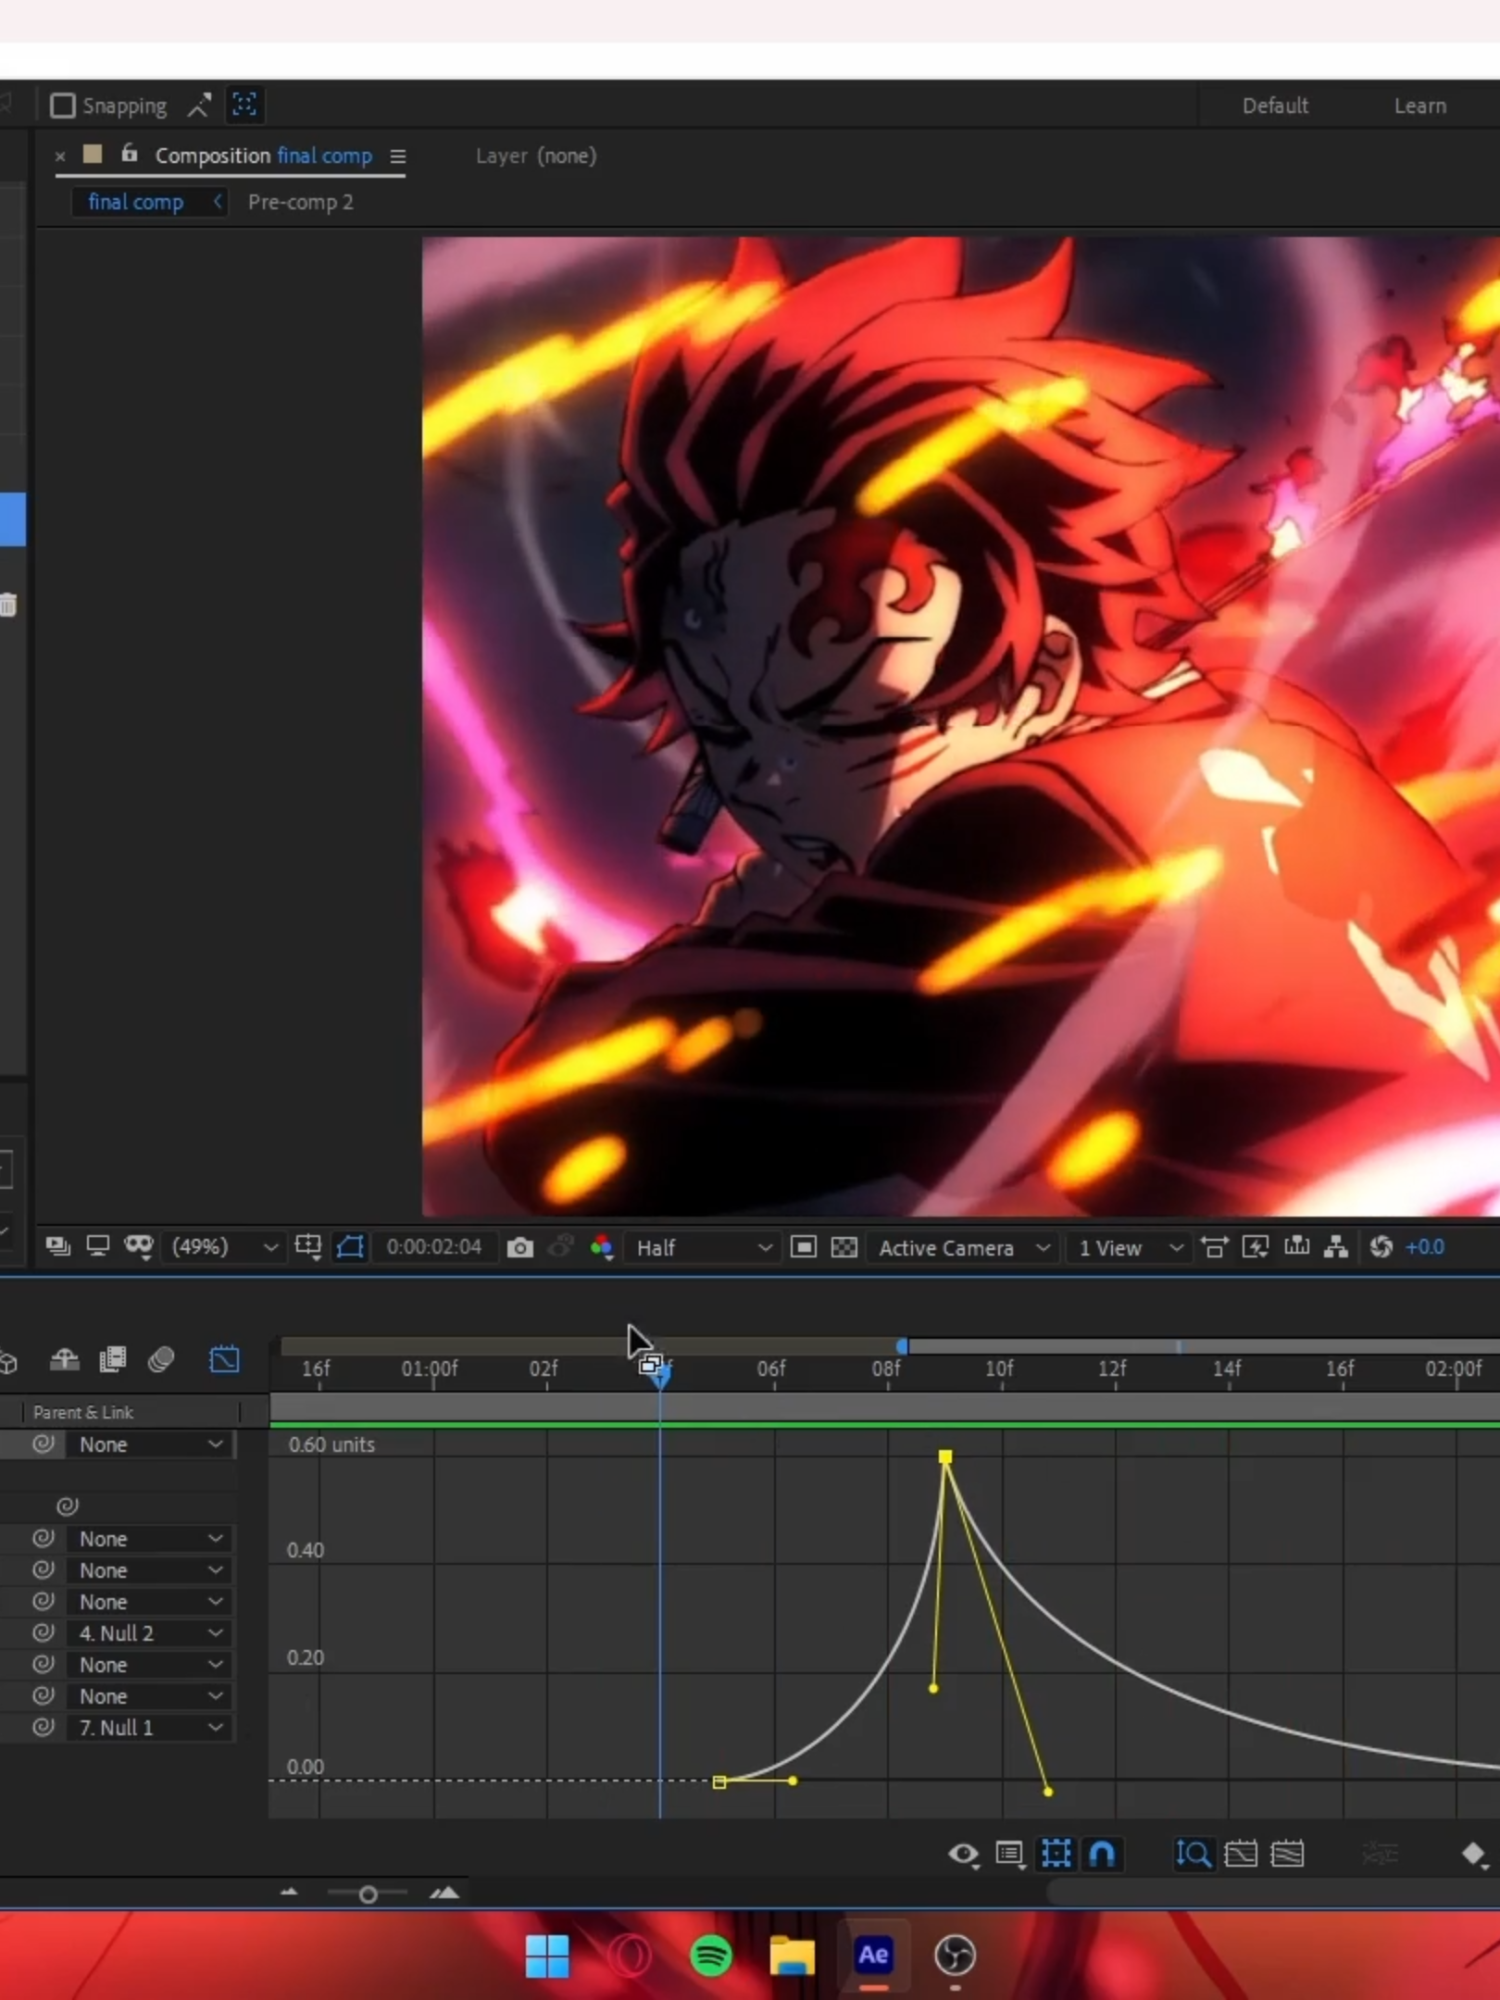
Task: Switch to the Pre-comp 2 breadcrumb
Action: [300, 202]
